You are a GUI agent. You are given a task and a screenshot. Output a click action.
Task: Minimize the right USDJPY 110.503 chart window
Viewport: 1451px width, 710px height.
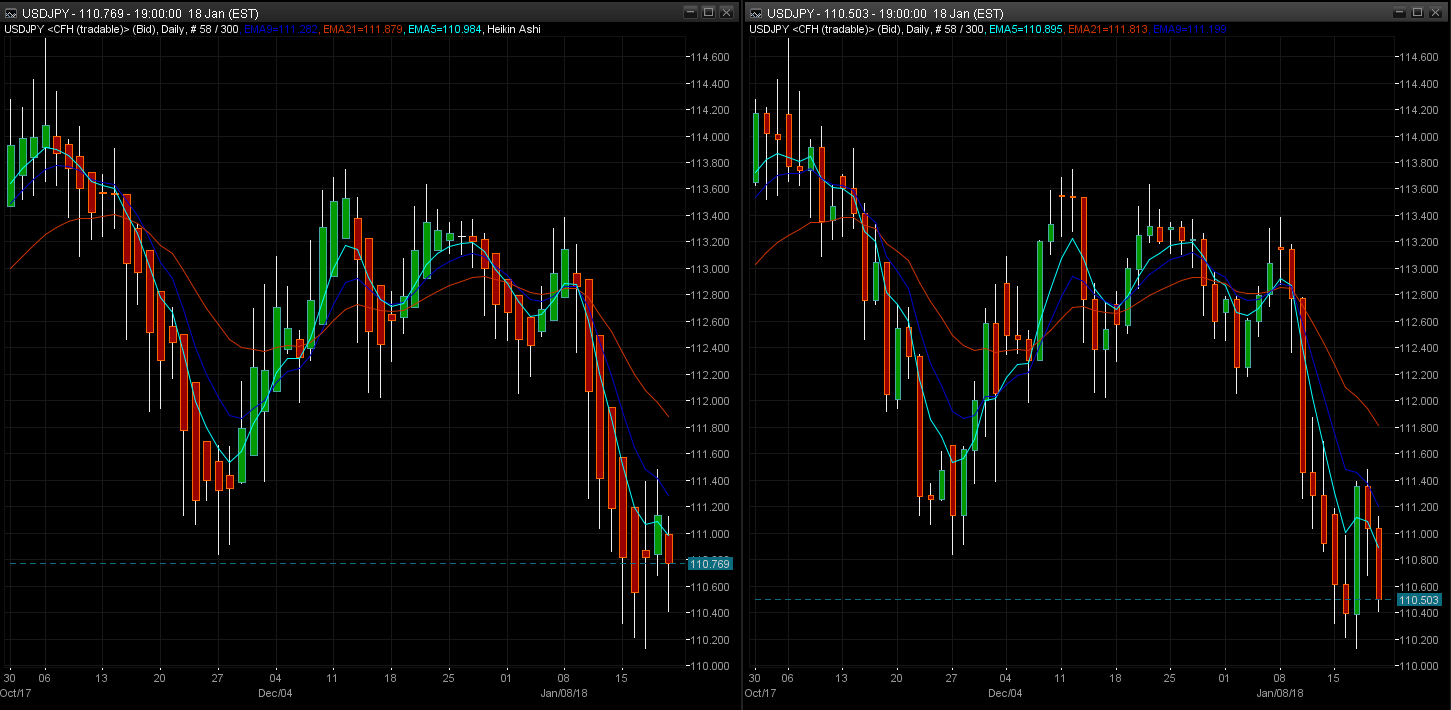[x=1397, y=13]
